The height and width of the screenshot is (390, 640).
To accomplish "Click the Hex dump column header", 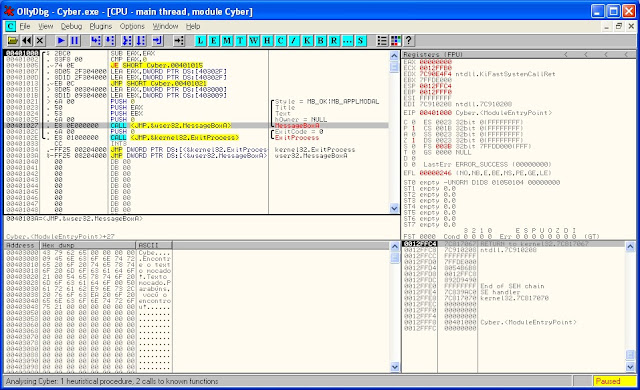I will [88, 245].
